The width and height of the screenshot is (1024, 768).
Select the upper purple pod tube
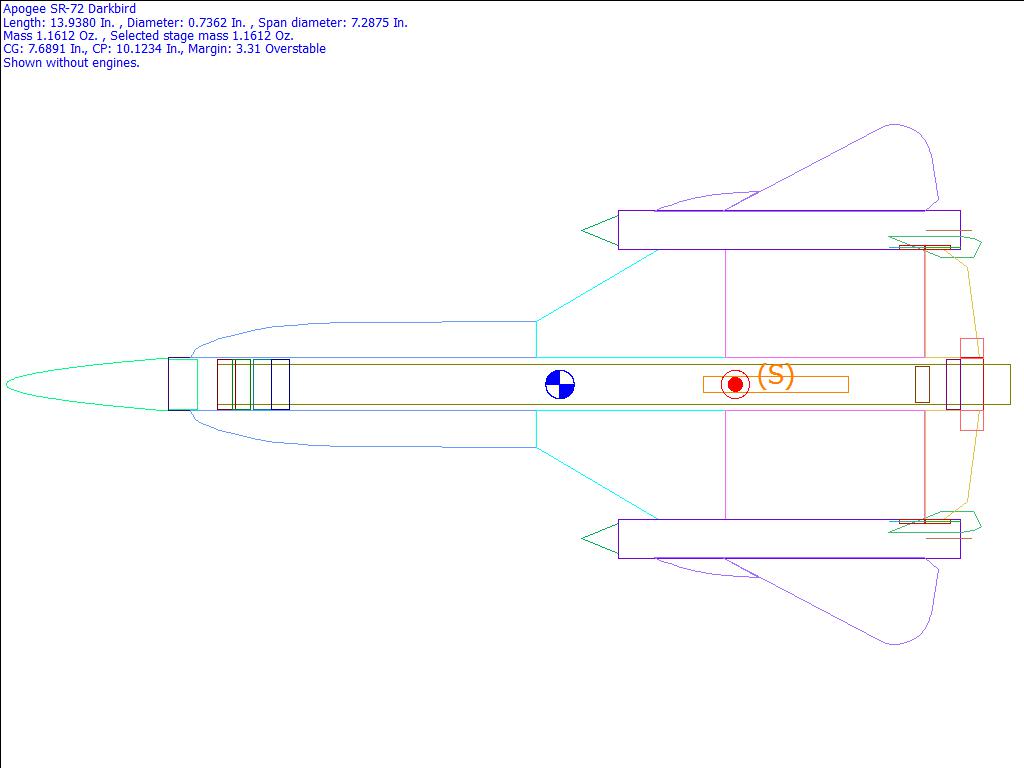click(788, 230)
